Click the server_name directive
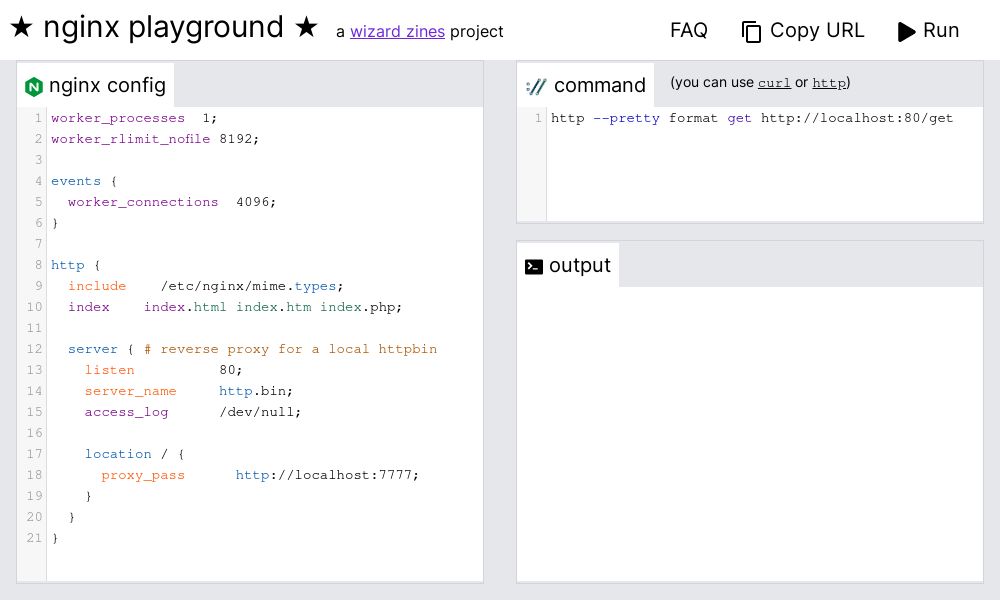This screenshot has height=600, width=1000. (130, 391)
